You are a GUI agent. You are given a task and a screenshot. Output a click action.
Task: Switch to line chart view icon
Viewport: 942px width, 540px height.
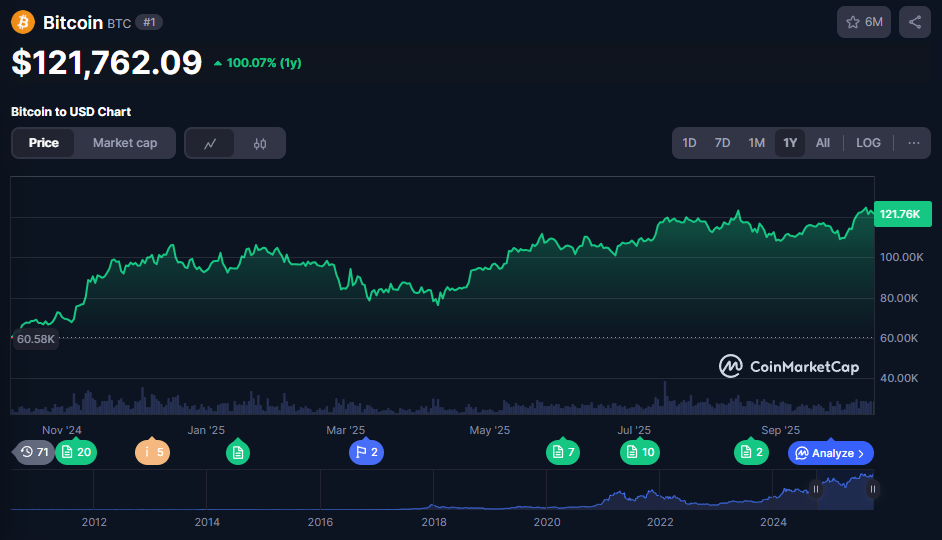(210, 144)
